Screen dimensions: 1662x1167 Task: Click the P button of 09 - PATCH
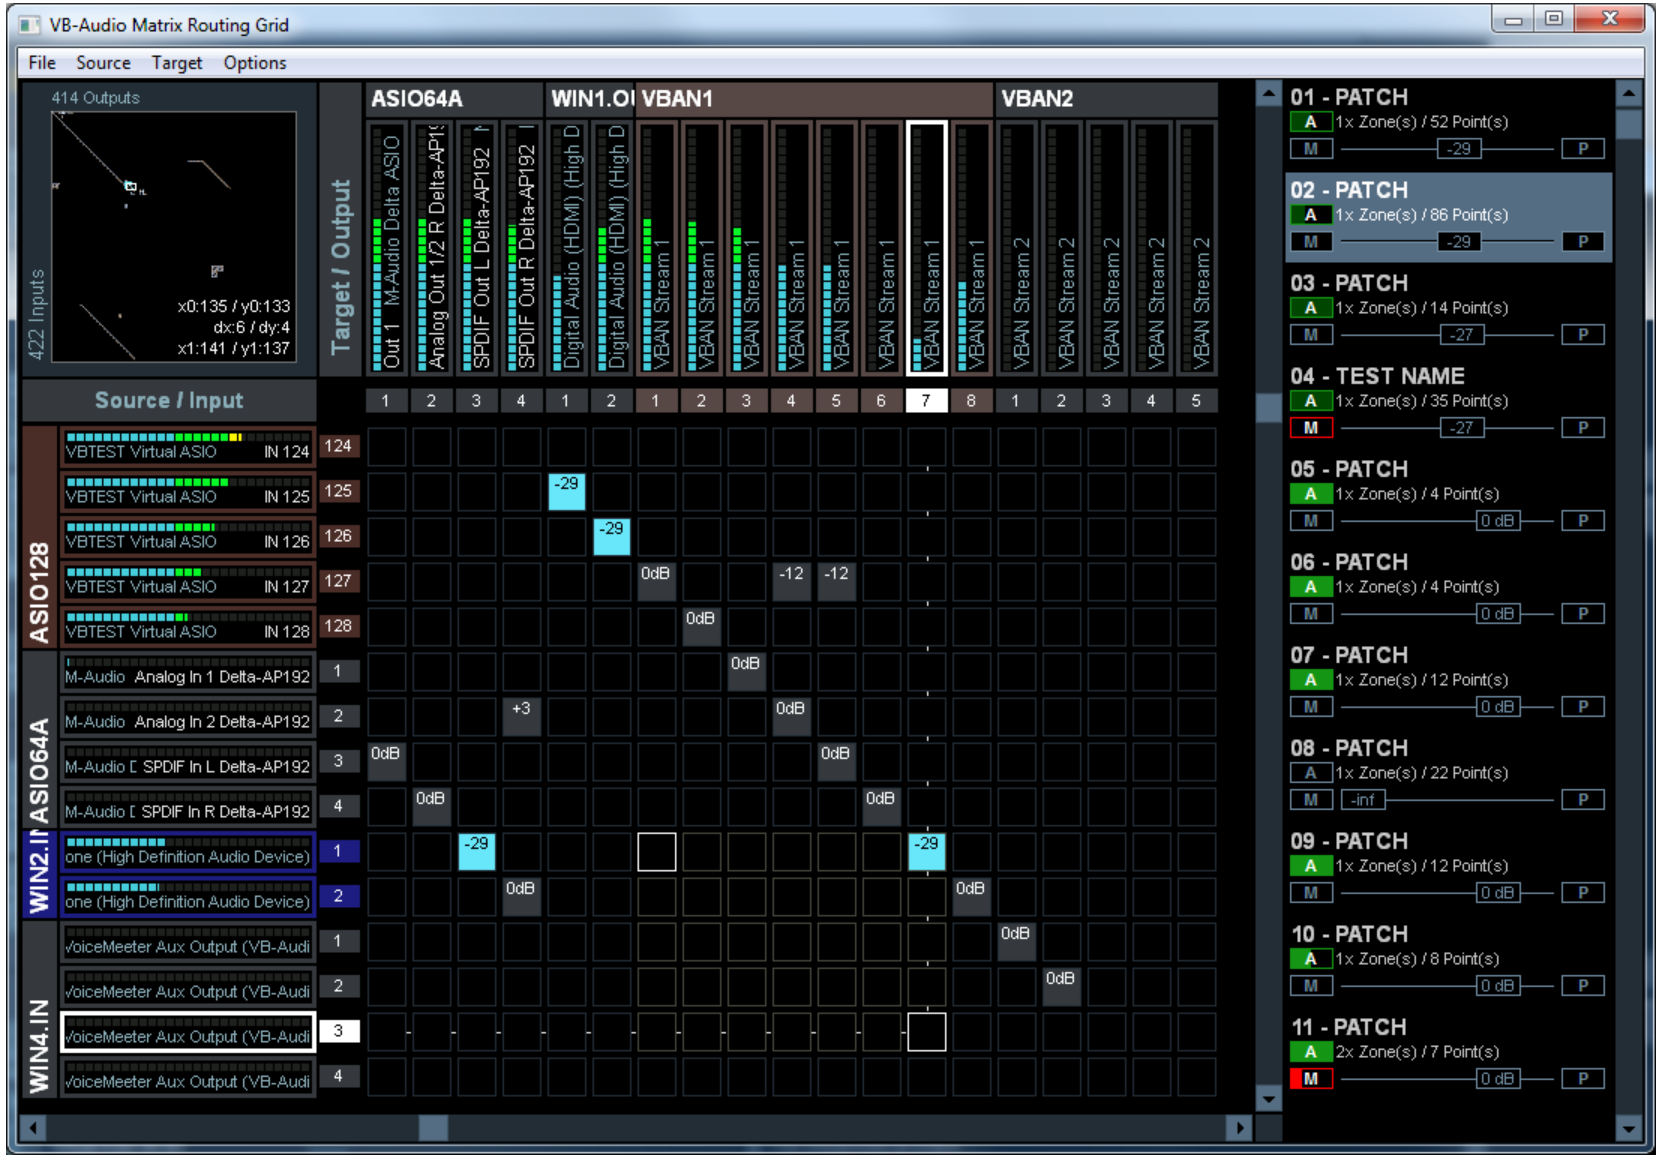coord(1583,893)
